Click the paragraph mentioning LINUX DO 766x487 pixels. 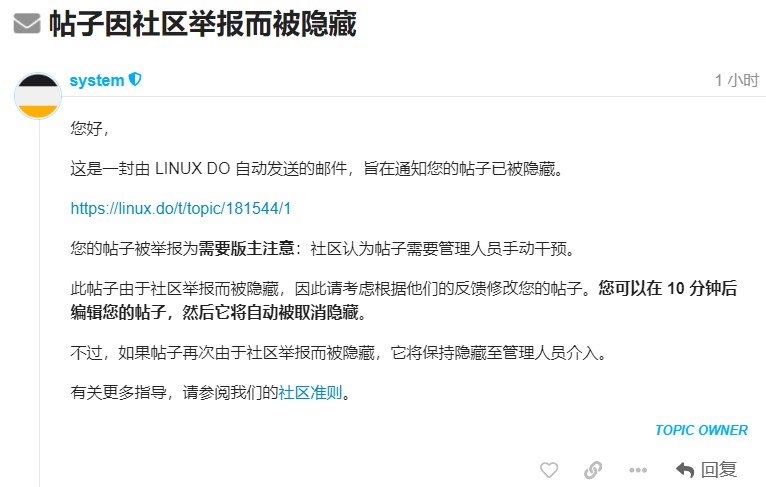coord(317,169)
